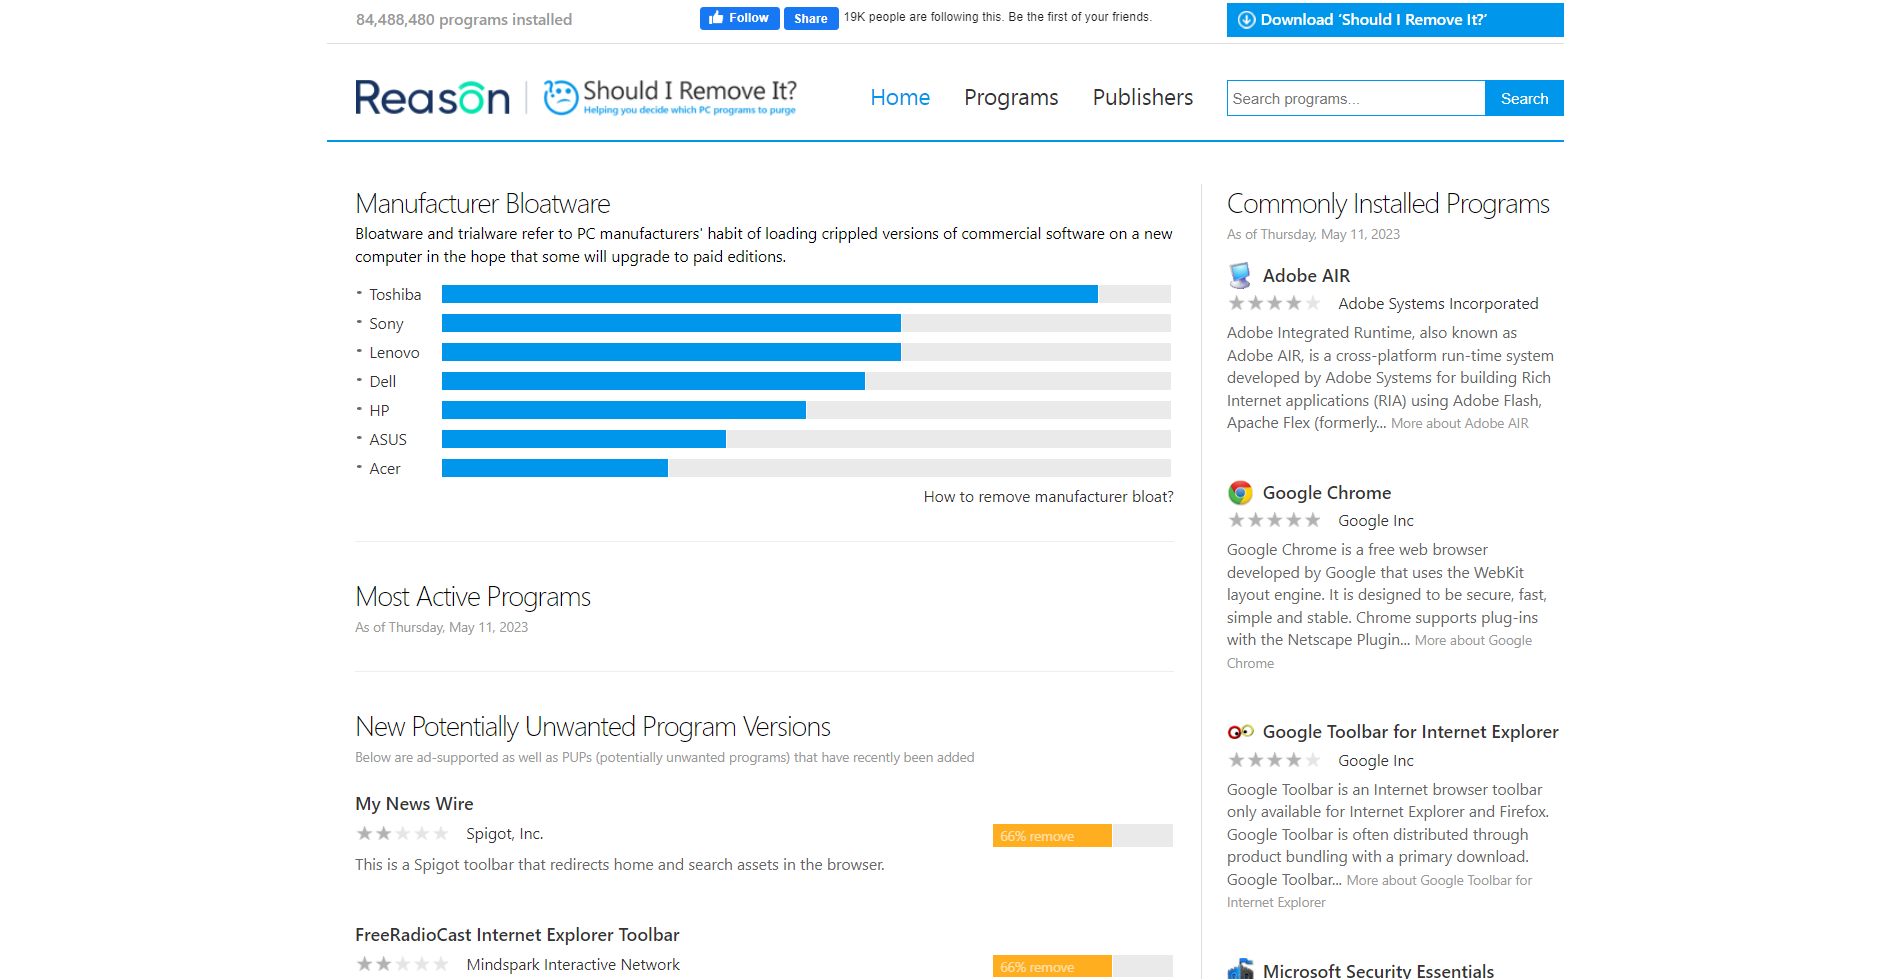Click the download arrow icon in banner

coord(1247,20)
